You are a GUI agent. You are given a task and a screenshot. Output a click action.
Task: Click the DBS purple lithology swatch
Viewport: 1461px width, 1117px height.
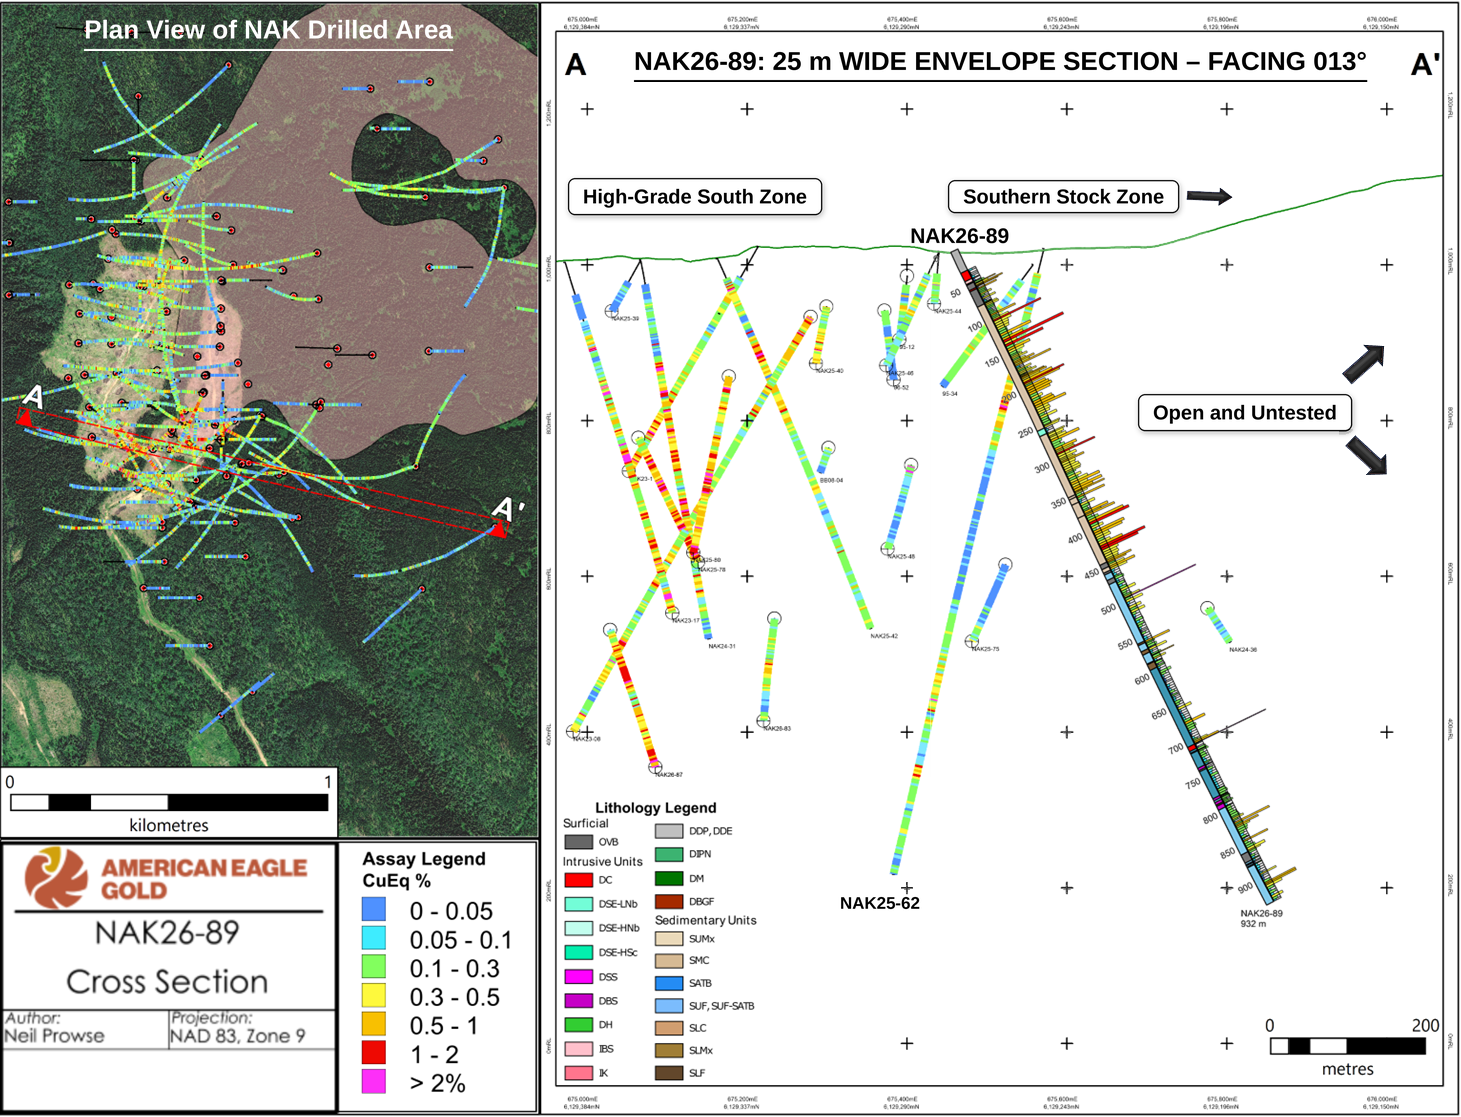tap(579, 1001)
